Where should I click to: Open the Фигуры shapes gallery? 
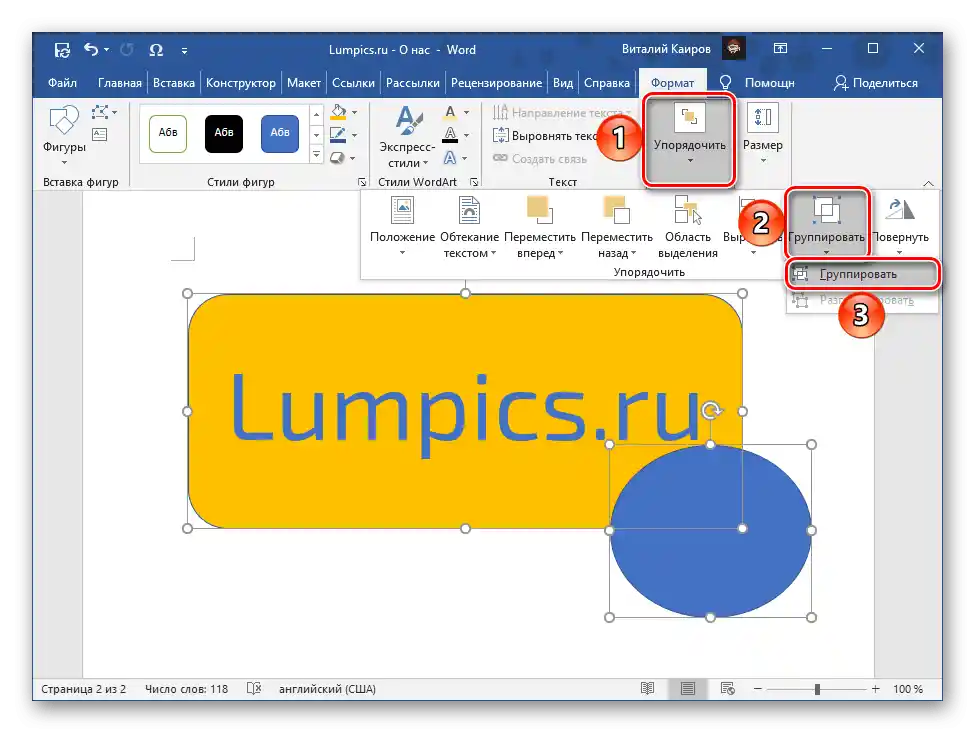pyautogui.click(x=64, y=134)
